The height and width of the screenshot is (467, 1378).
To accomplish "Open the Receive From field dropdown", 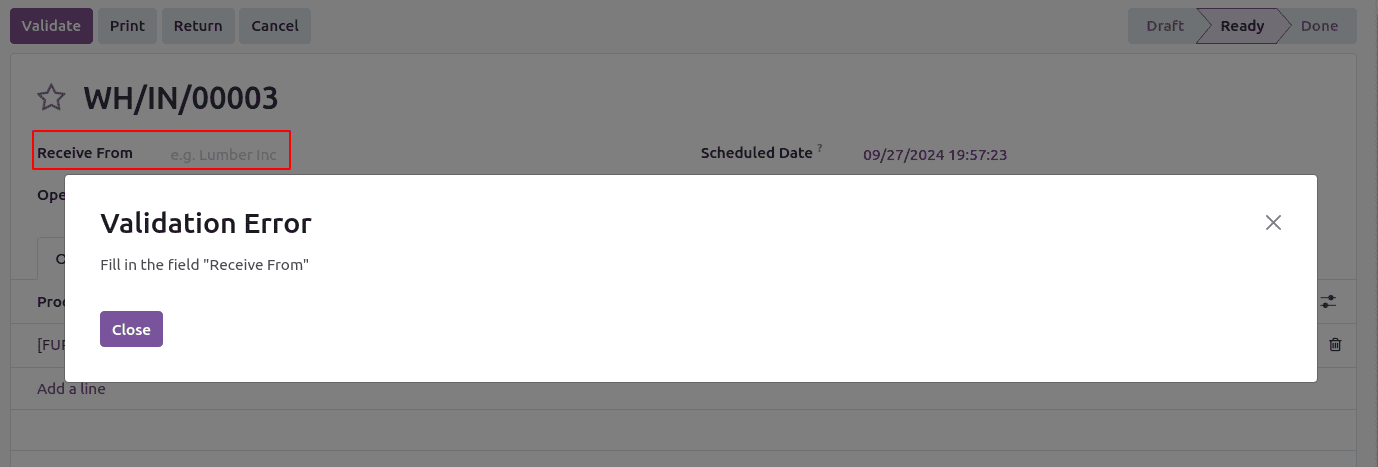I will (224, 155).
